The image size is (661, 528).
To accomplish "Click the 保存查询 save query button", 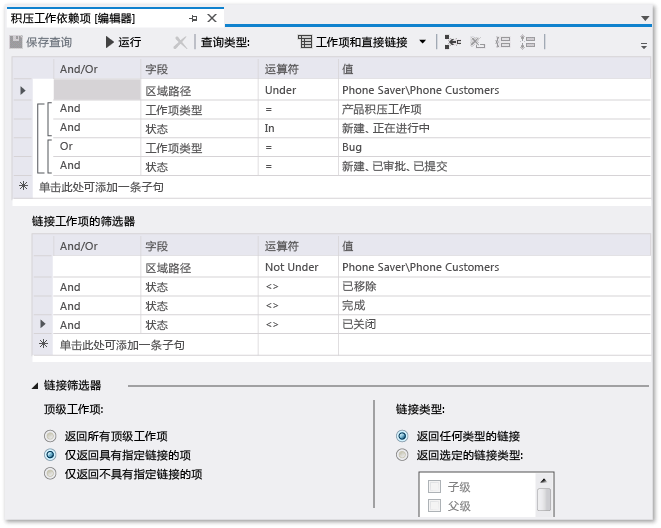I will pyautogui.click(x=41, y=42).
